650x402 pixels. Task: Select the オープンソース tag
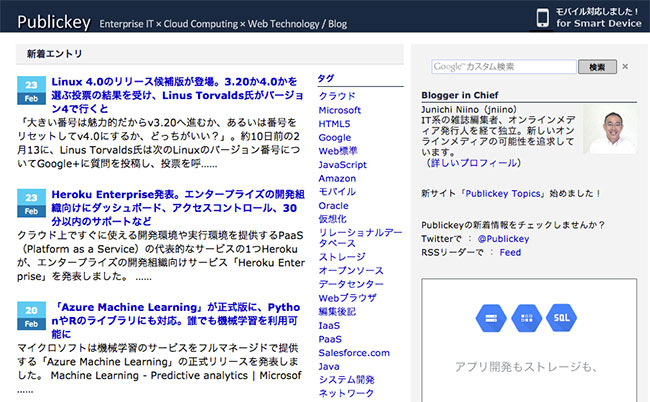351,271
